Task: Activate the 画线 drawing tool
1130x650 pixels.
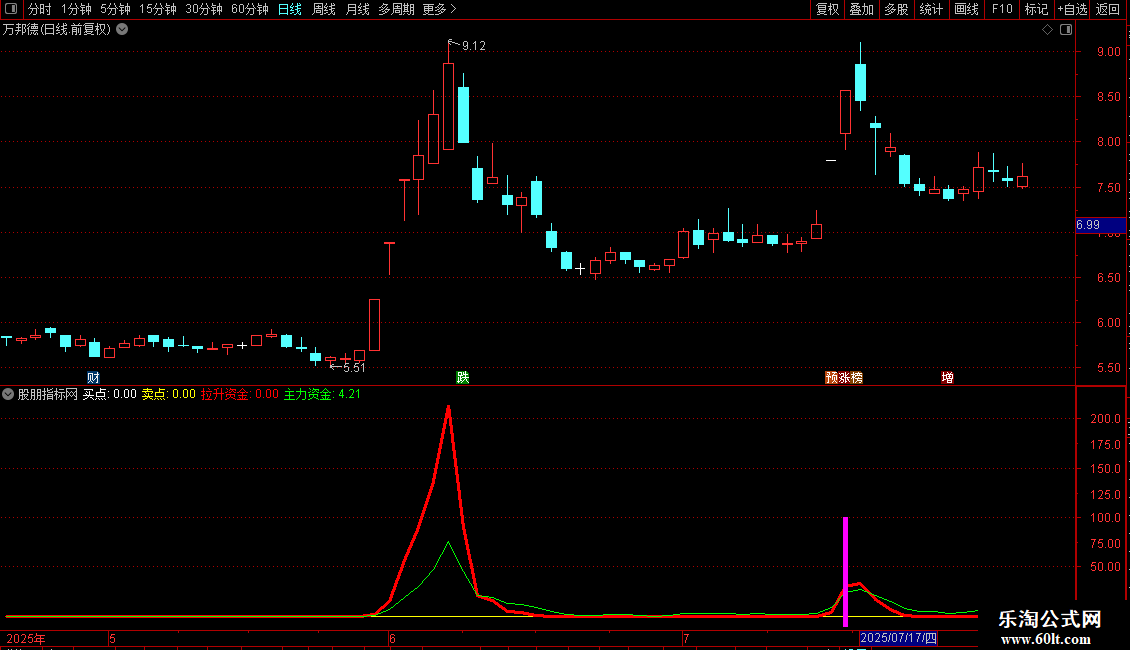Action: 966,9
